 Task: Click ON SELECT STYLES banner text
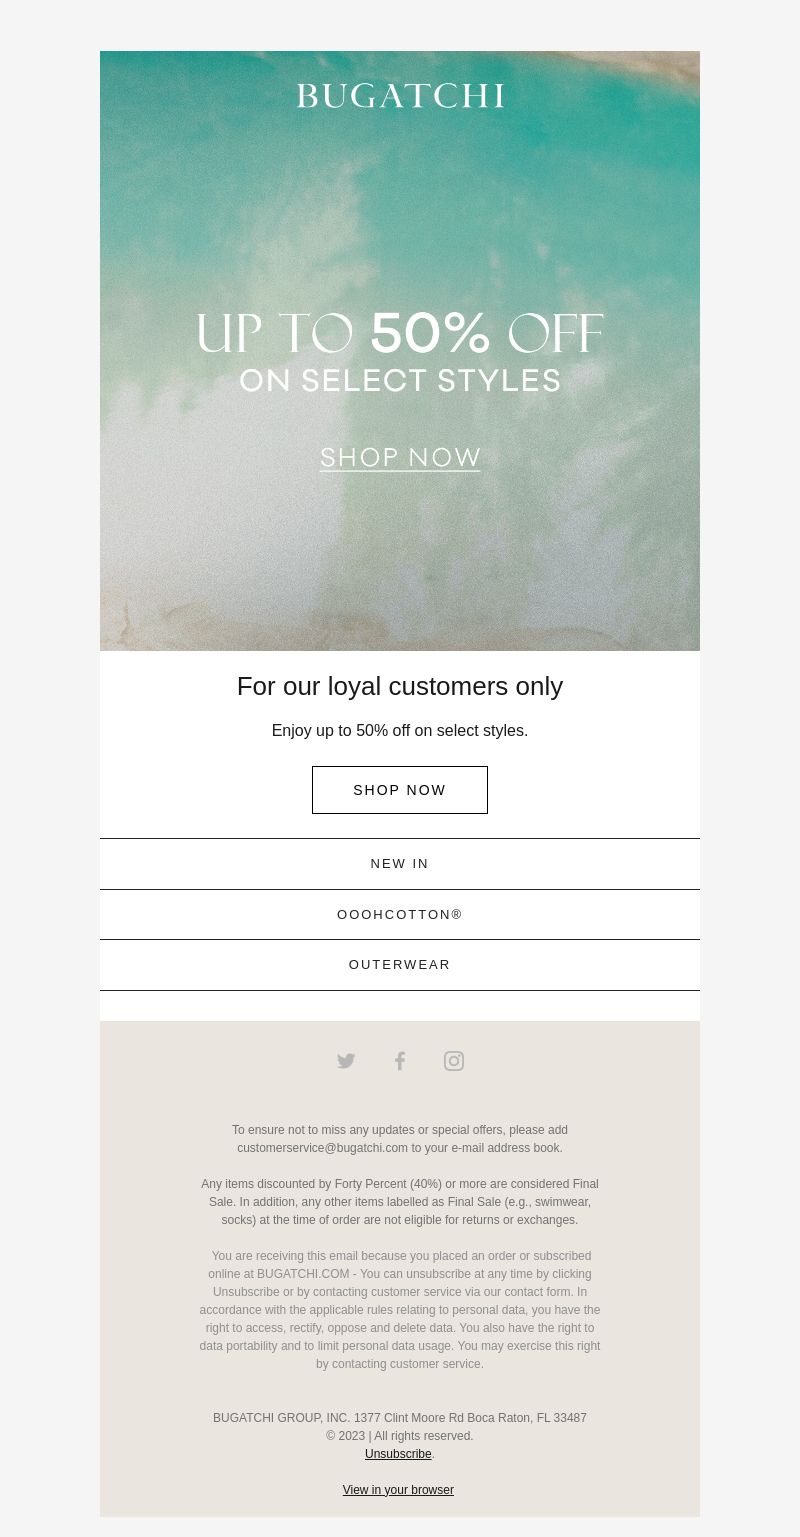400,381
